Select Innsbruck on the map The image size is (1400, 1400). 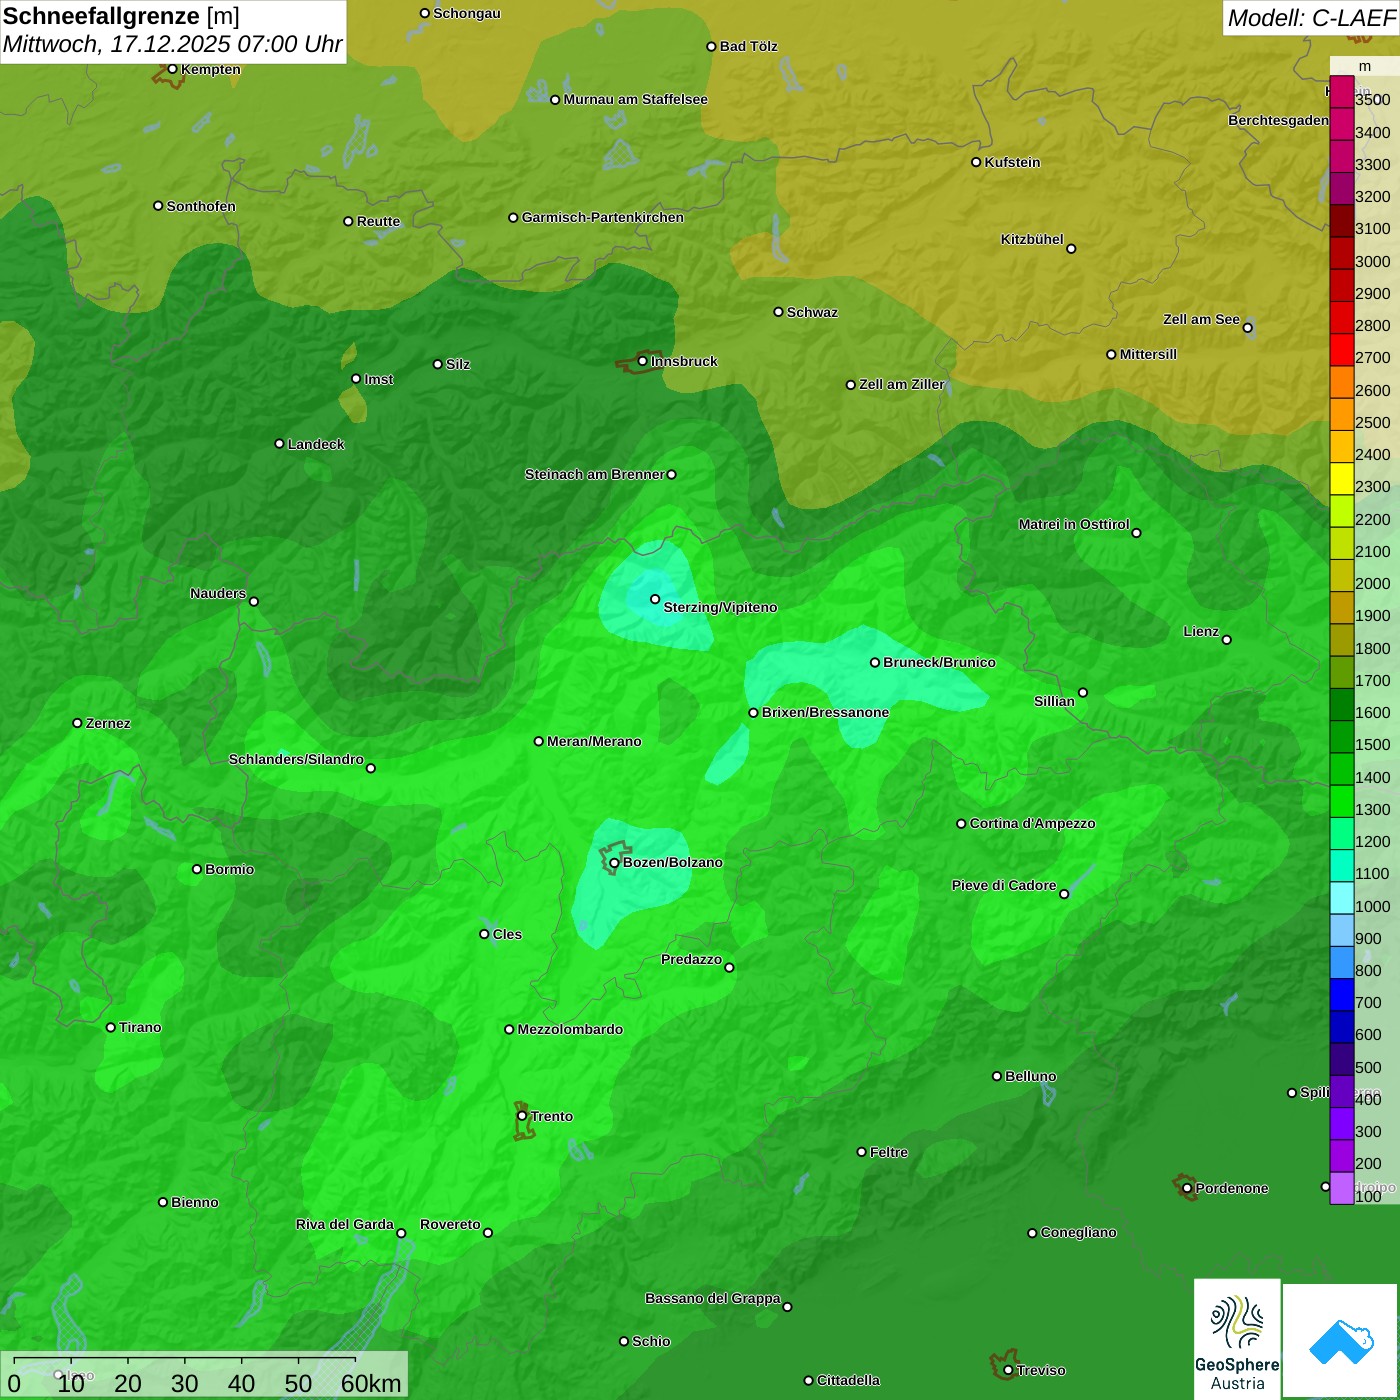point(677,361)
